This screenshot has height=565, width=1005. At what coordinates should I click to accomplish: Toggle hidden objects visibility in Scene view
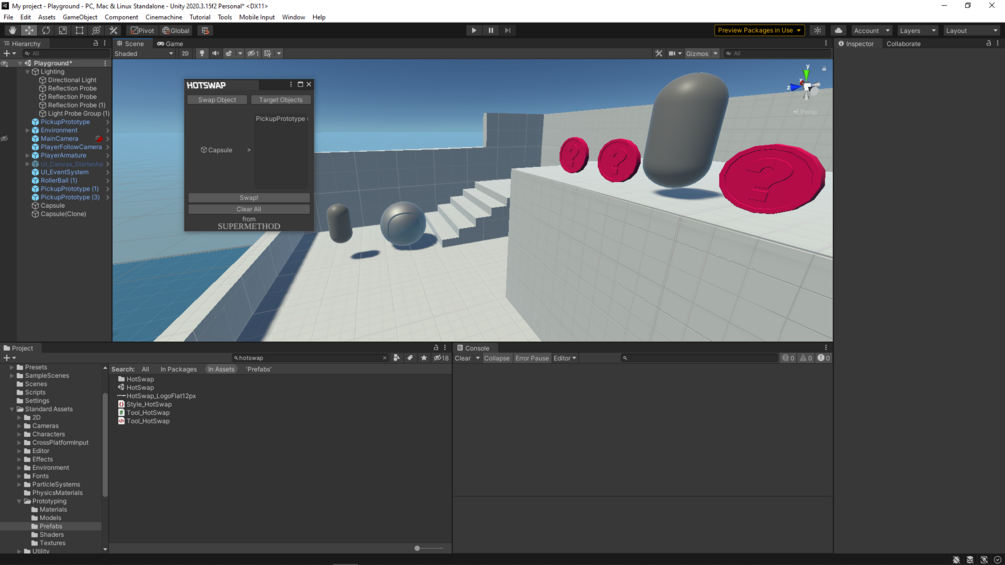253,53
